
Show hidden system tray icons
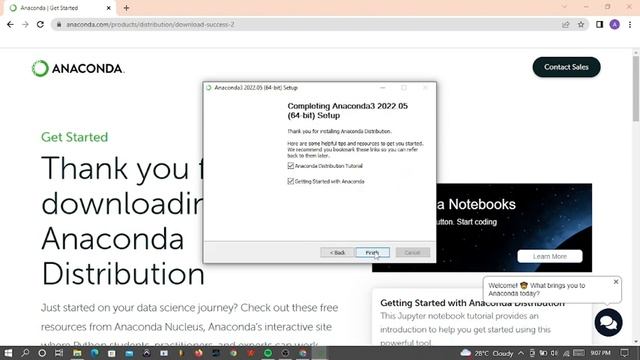(x=521, y=353)
